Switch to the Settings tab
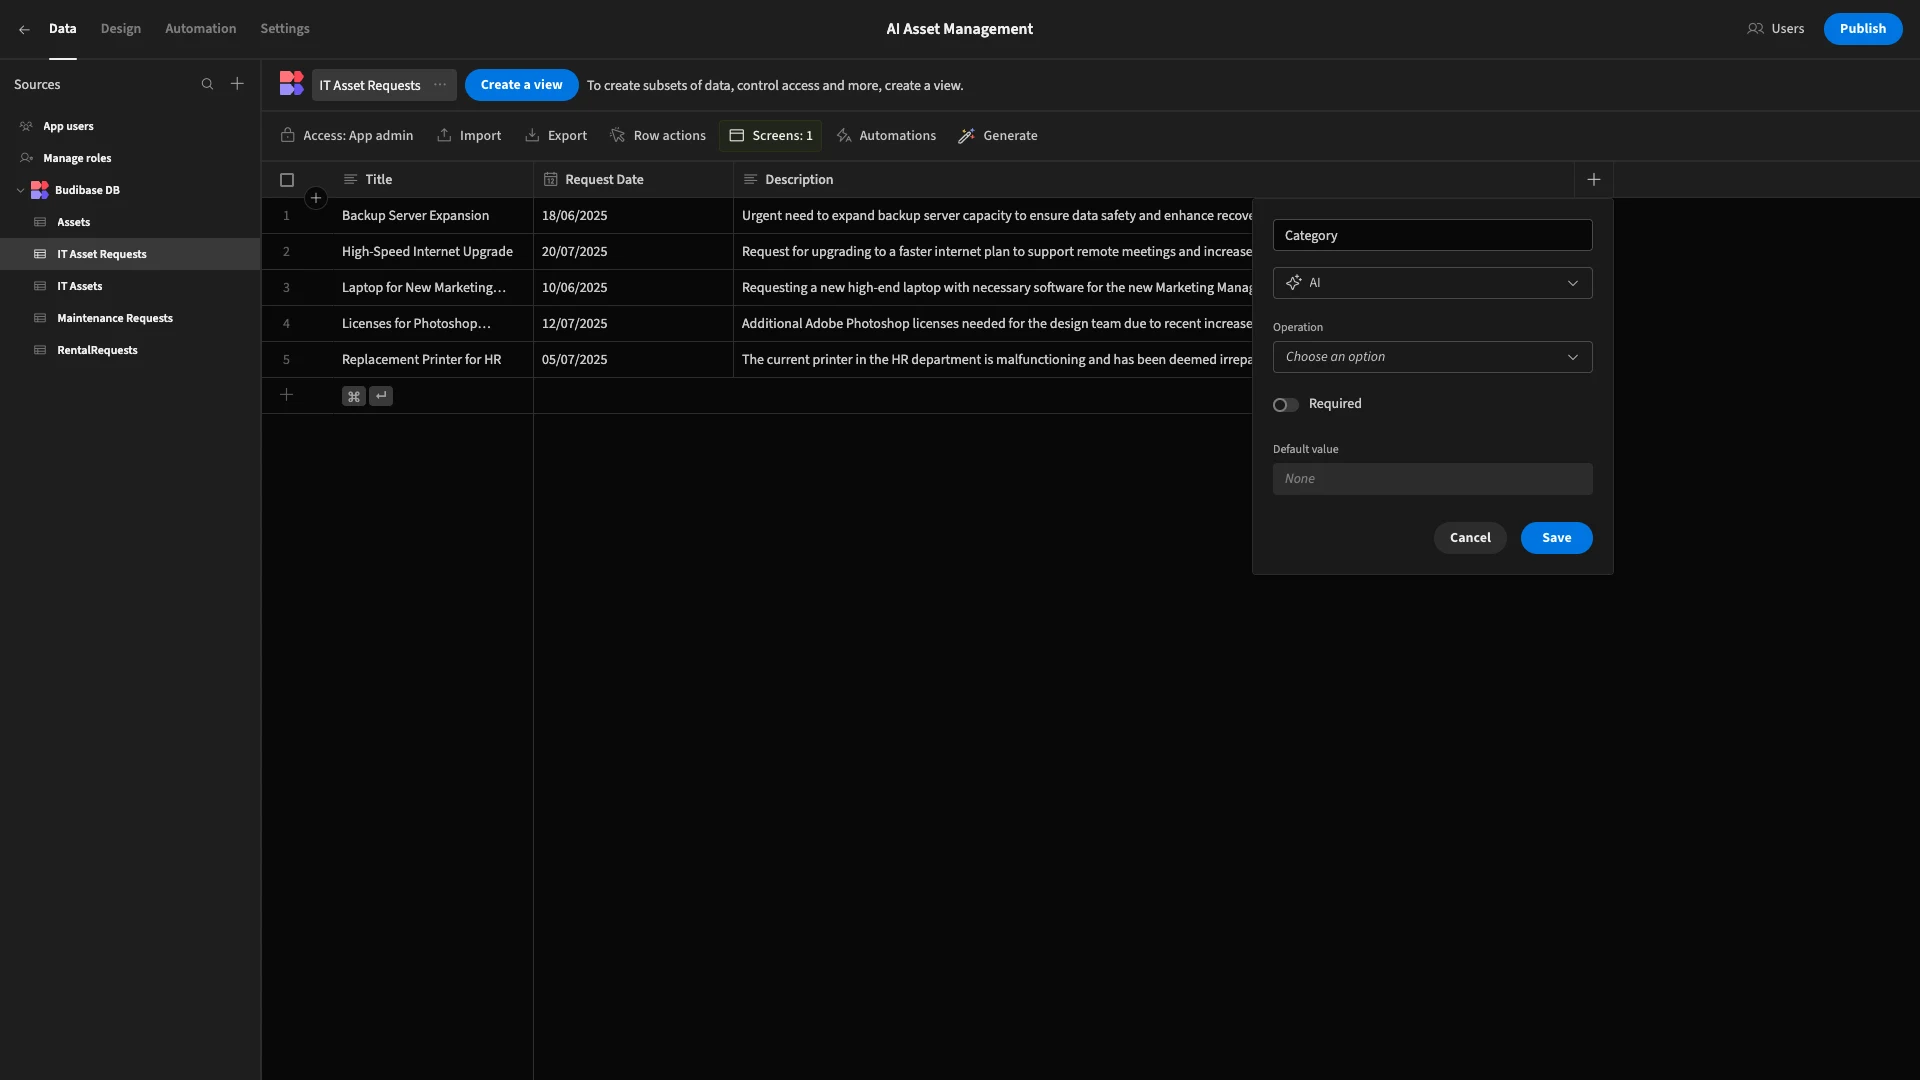This screenshot has height=1080, width=1920. (x=285, y=29)
